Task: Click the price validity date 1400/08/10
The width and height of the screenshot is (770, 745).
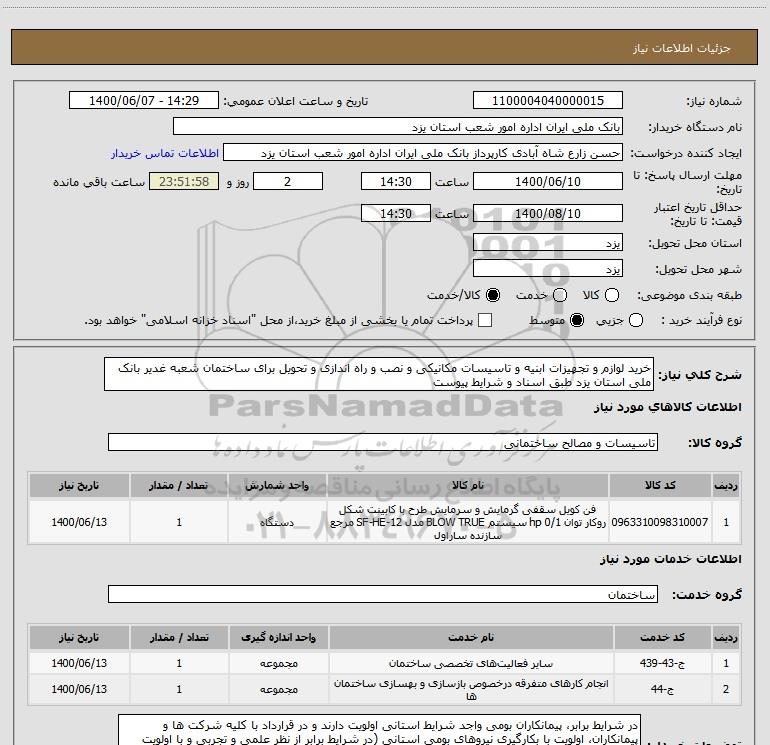Action: tap(548, 213)
